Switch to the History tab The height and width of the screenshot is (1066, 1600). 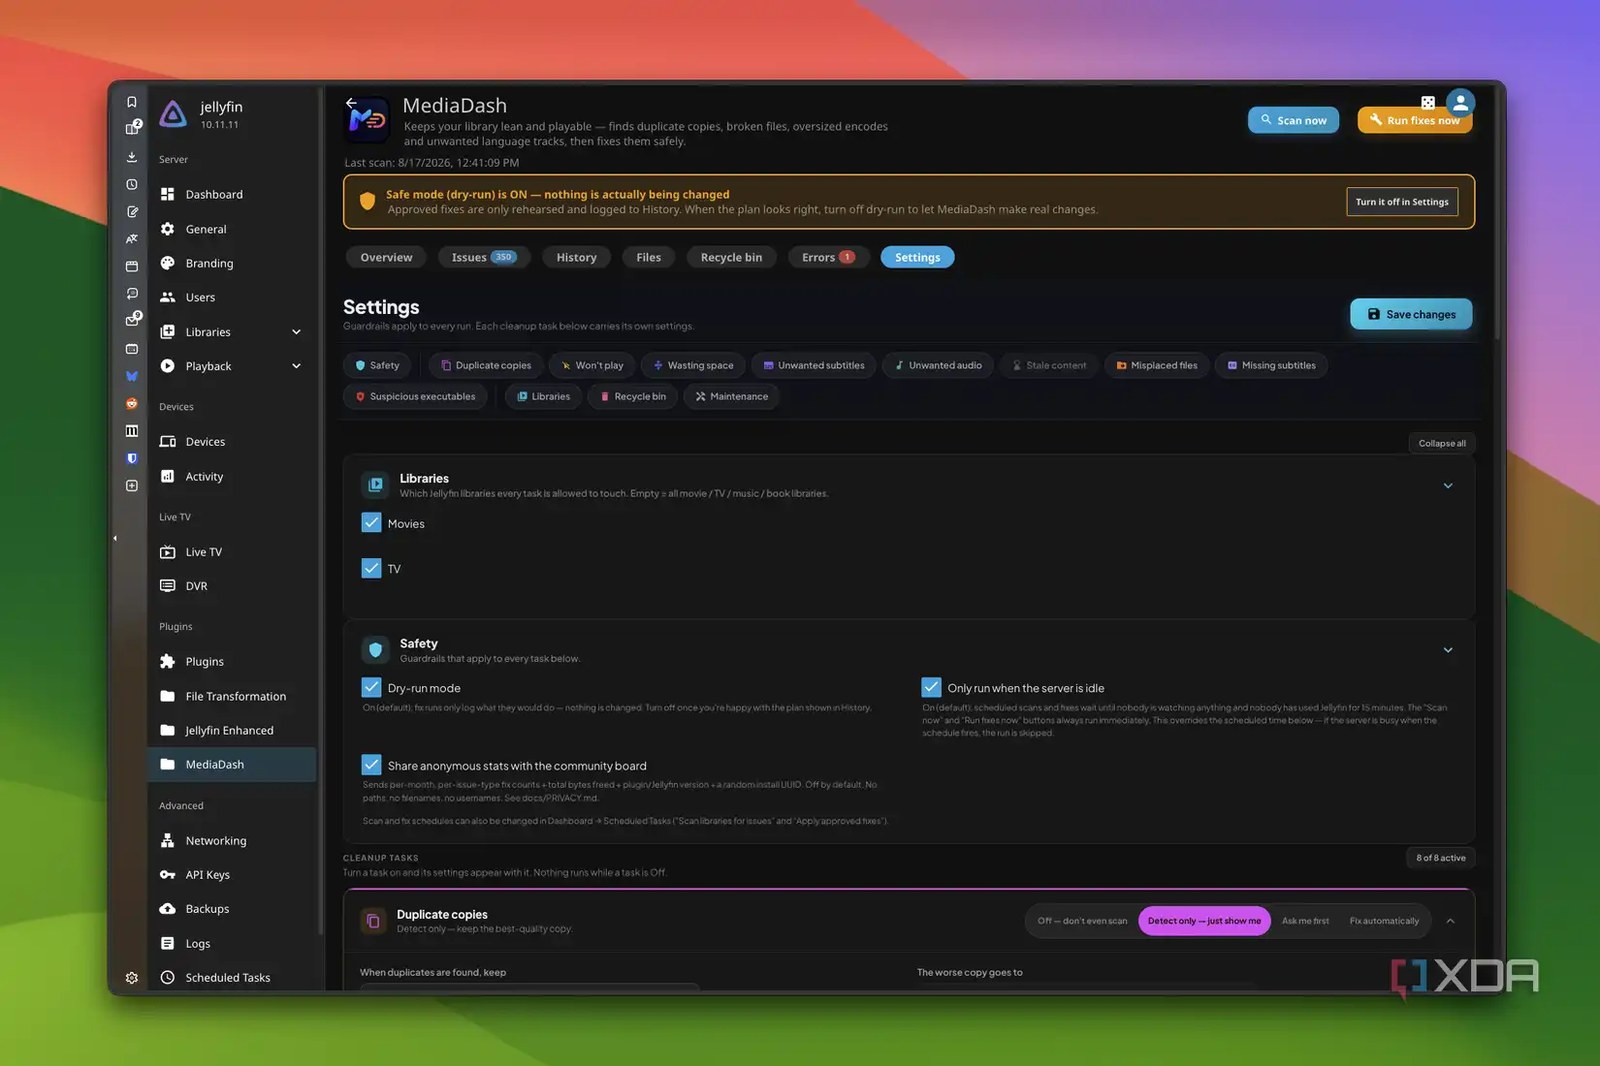[x=576, y=257]
